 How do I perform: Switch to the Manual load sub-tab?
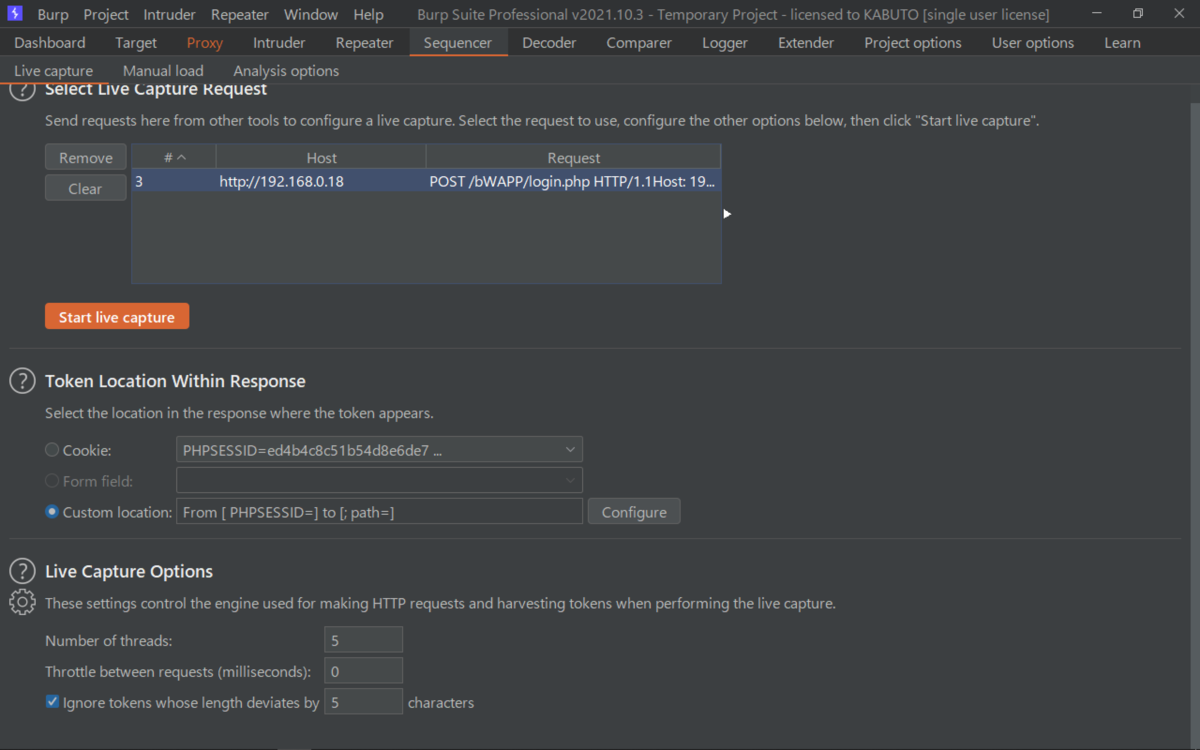(163, 71)
